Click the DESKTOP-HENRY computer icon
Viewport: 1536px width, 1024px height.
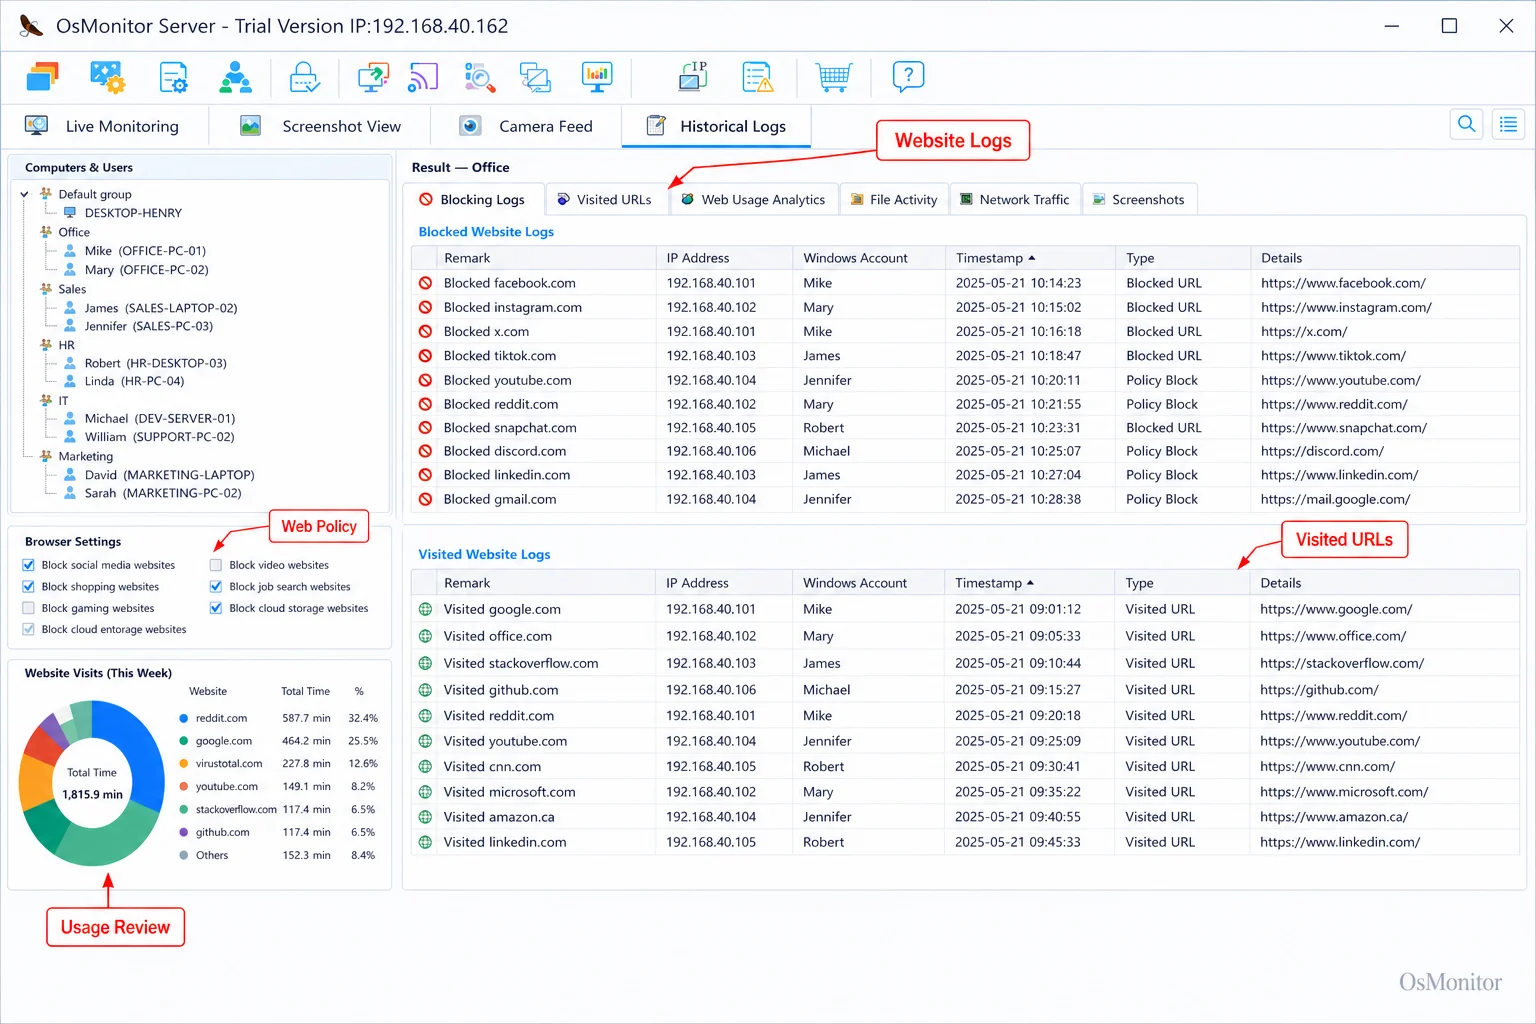[70, 213]
